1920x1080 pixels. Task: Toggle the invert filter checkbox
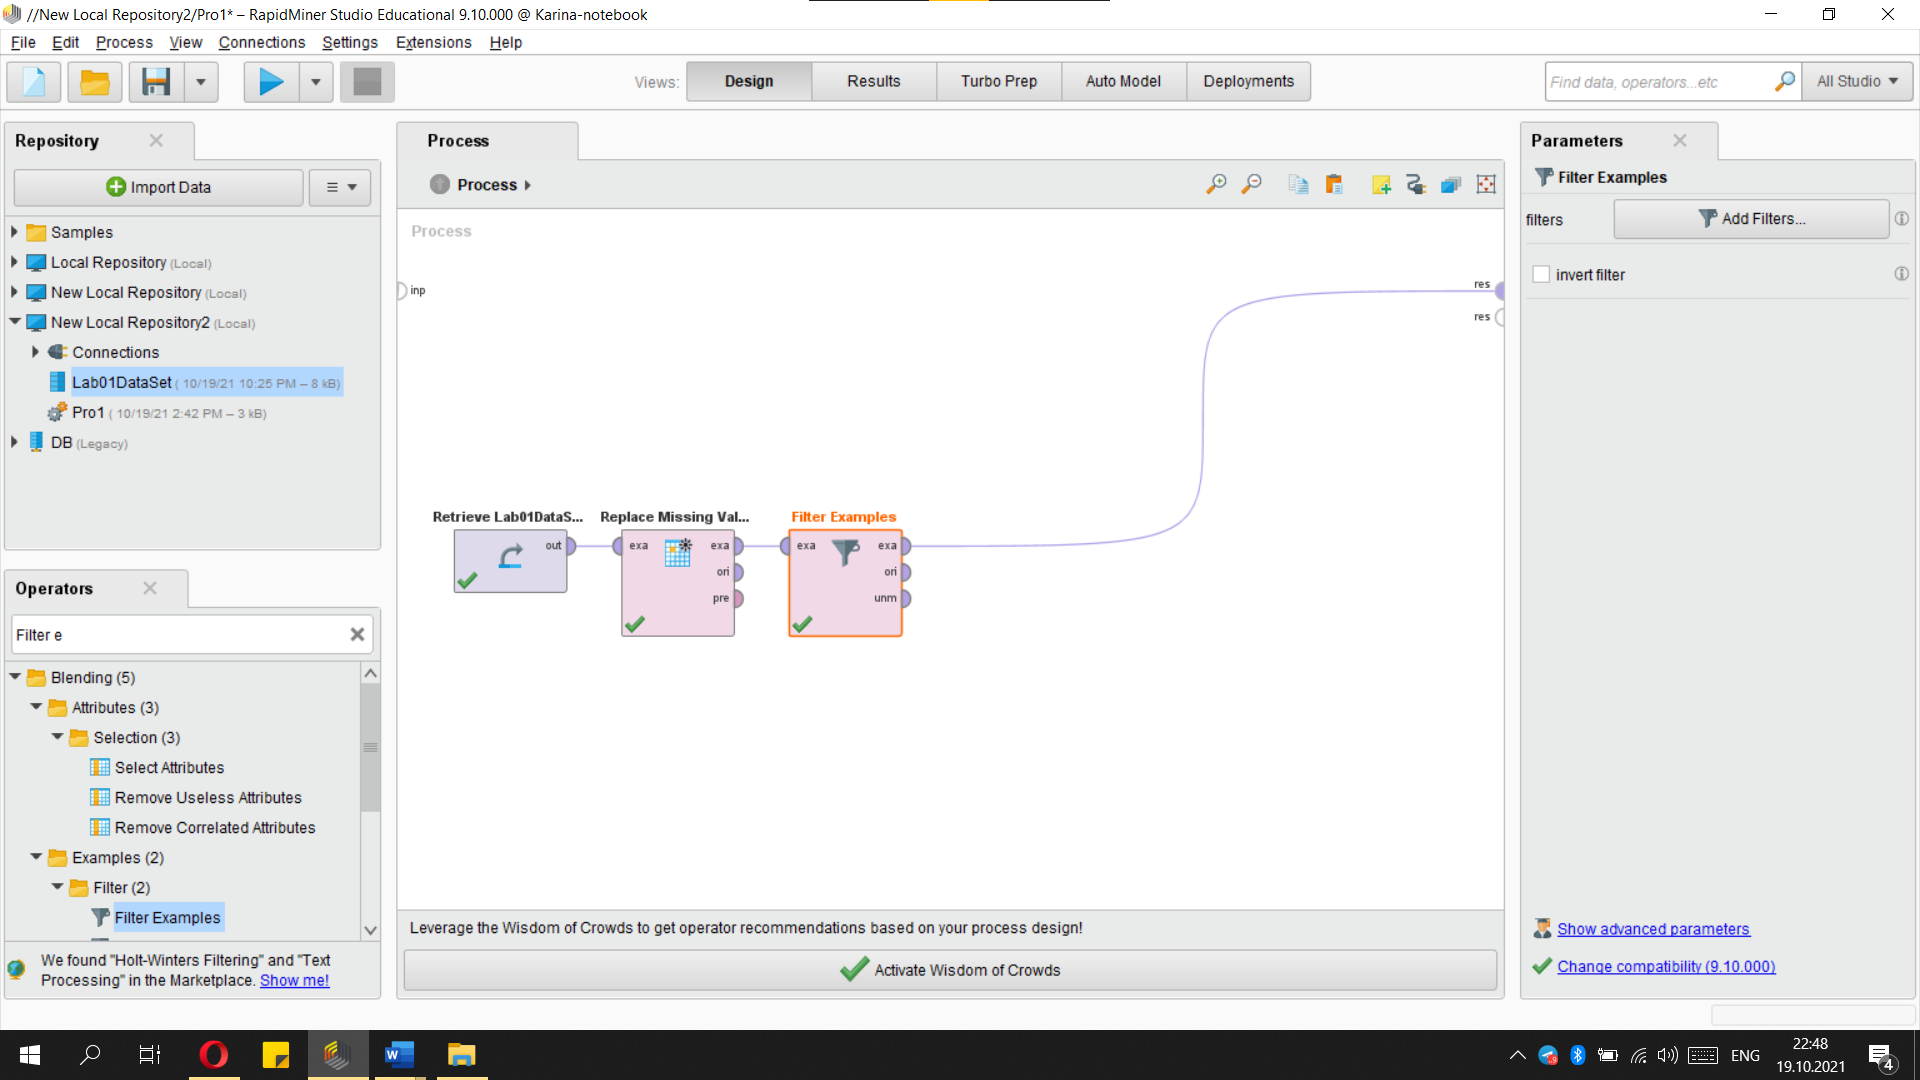tap(1541, 274)
